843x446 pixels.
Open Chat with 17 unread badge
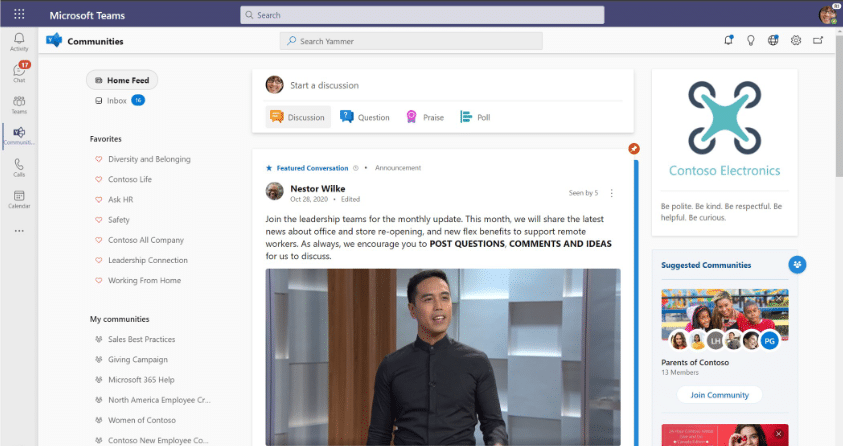(19, 72)
